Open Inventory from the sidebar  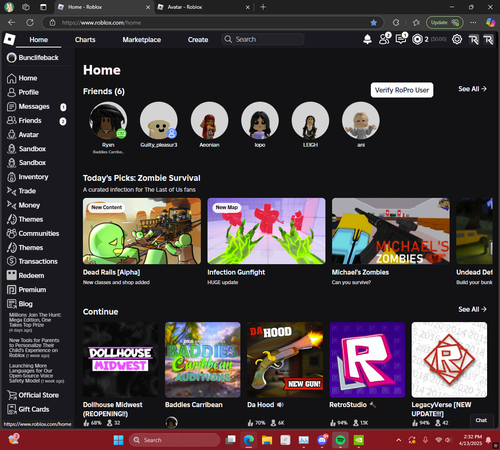[x=27, y=177]
